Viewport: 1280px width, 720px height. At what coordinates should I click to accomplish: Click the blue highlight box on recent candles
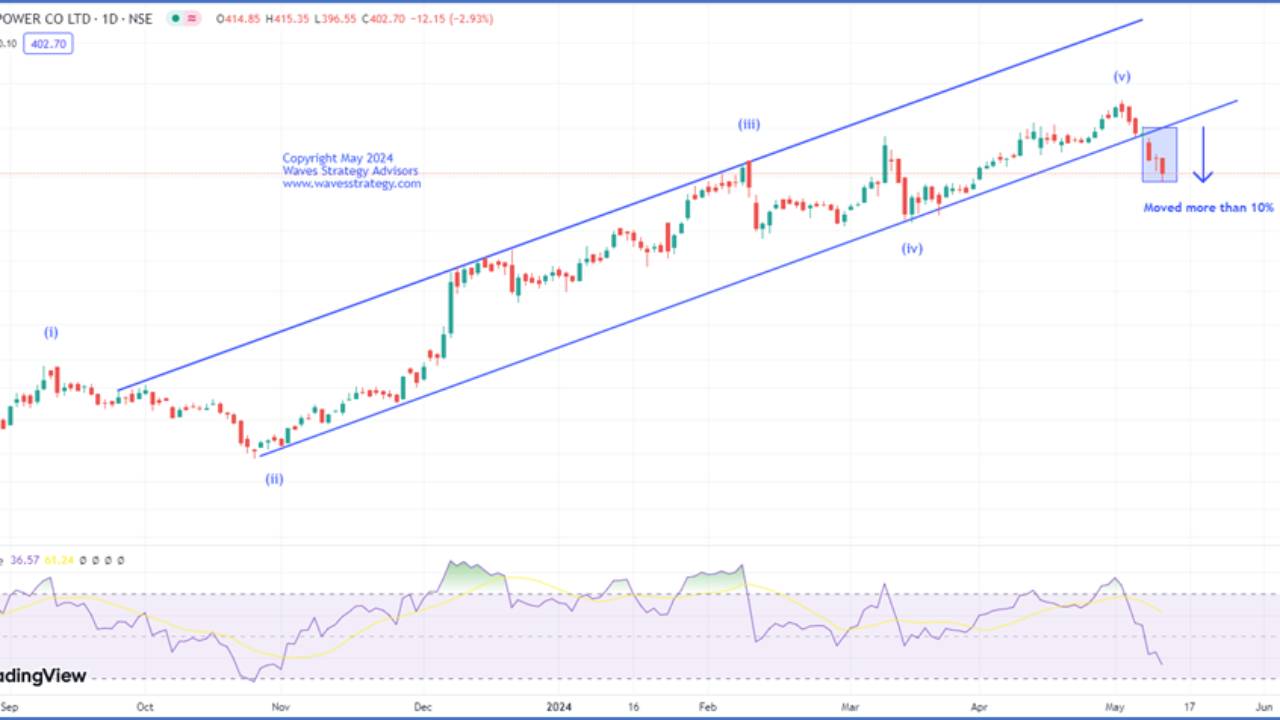point(1160,155)
